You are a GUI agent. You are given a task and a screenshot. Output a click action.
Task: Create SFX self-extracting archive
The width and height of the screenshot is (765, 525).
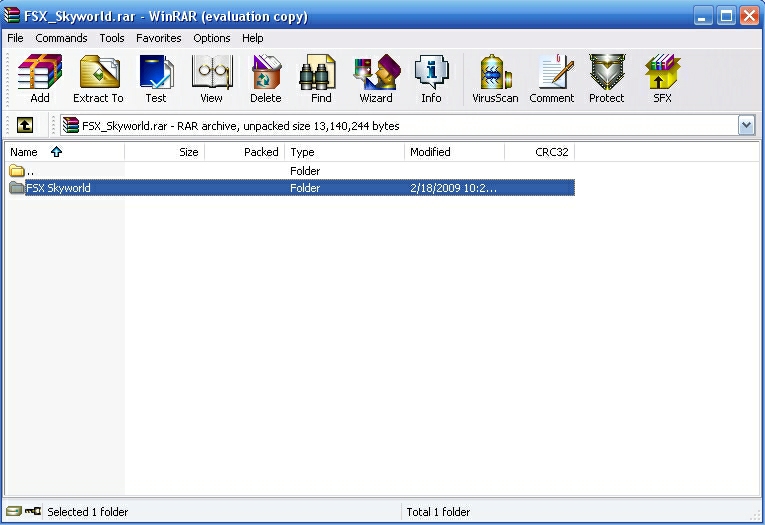[x=661, y=79]
